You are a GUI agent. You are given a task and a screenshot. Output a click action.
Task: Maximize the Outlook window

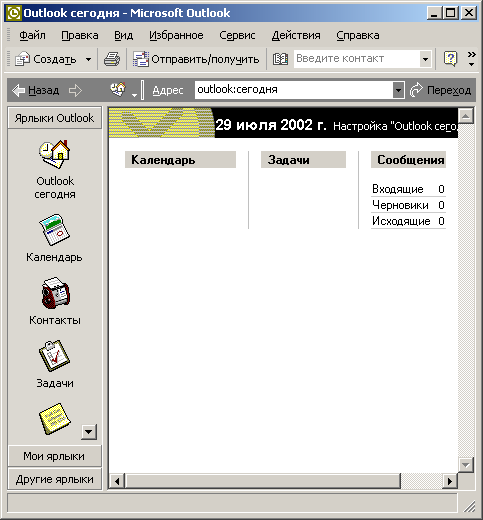(x=450, y=13)
